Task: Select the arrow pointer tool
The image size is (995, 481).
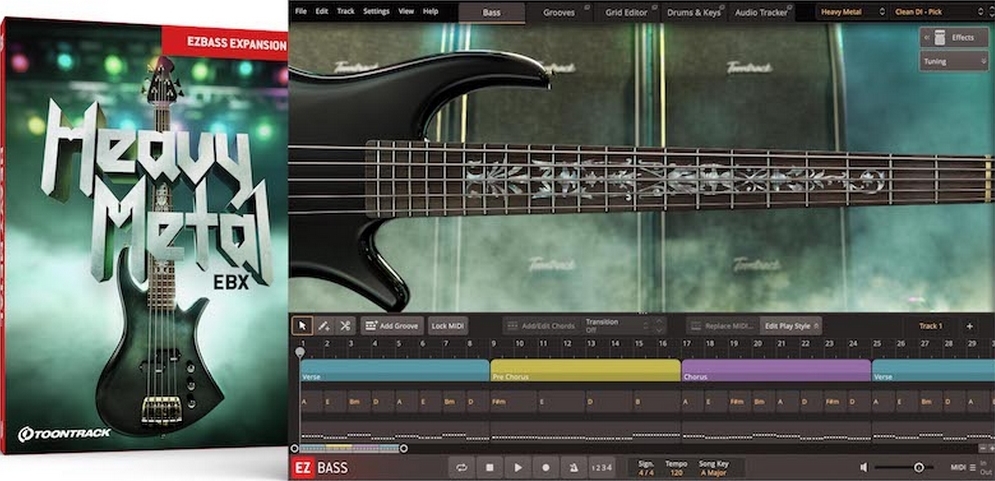Action: click(x=302, y=326)
